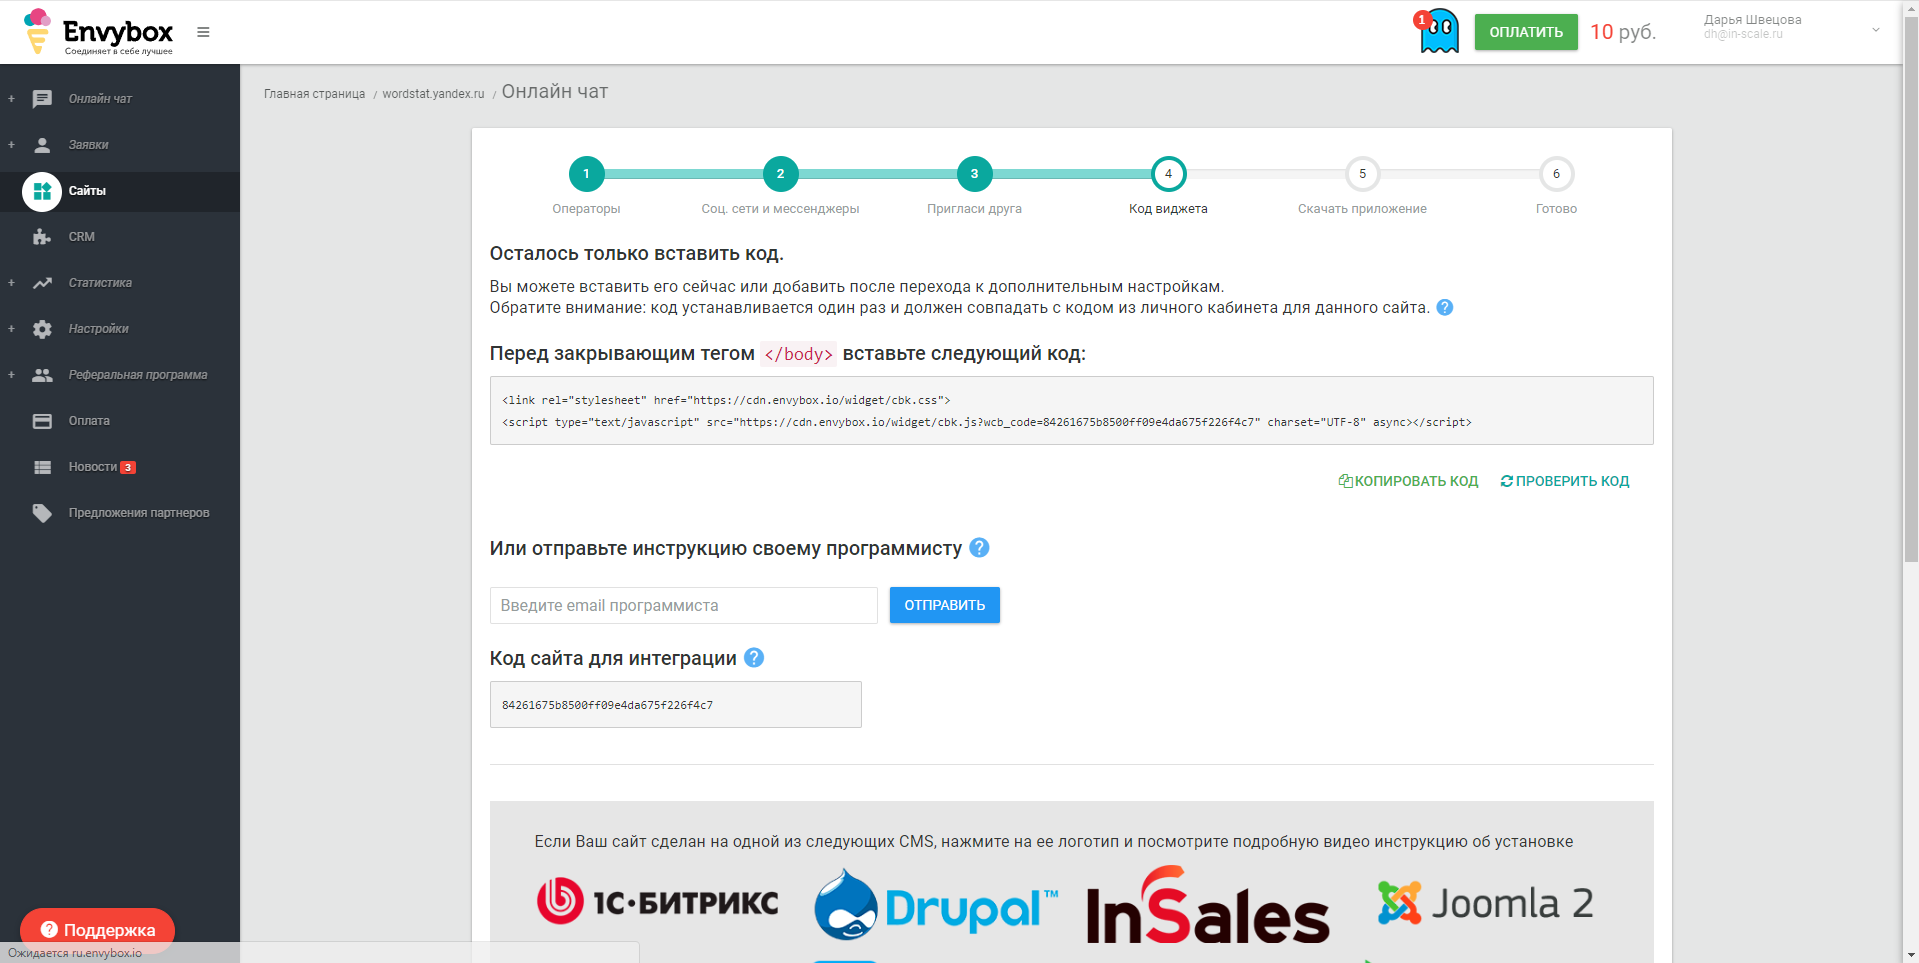Go to step 1 Операторы
This screenshot has height=963, width=1919.
click(586, 174)
